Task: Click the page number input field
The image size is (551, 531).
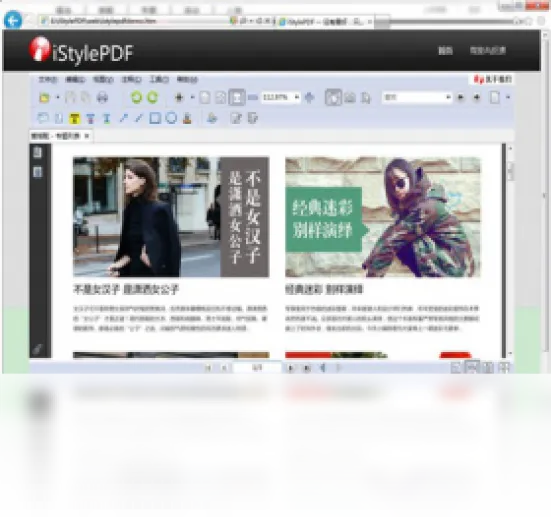Action: point(257,368)
